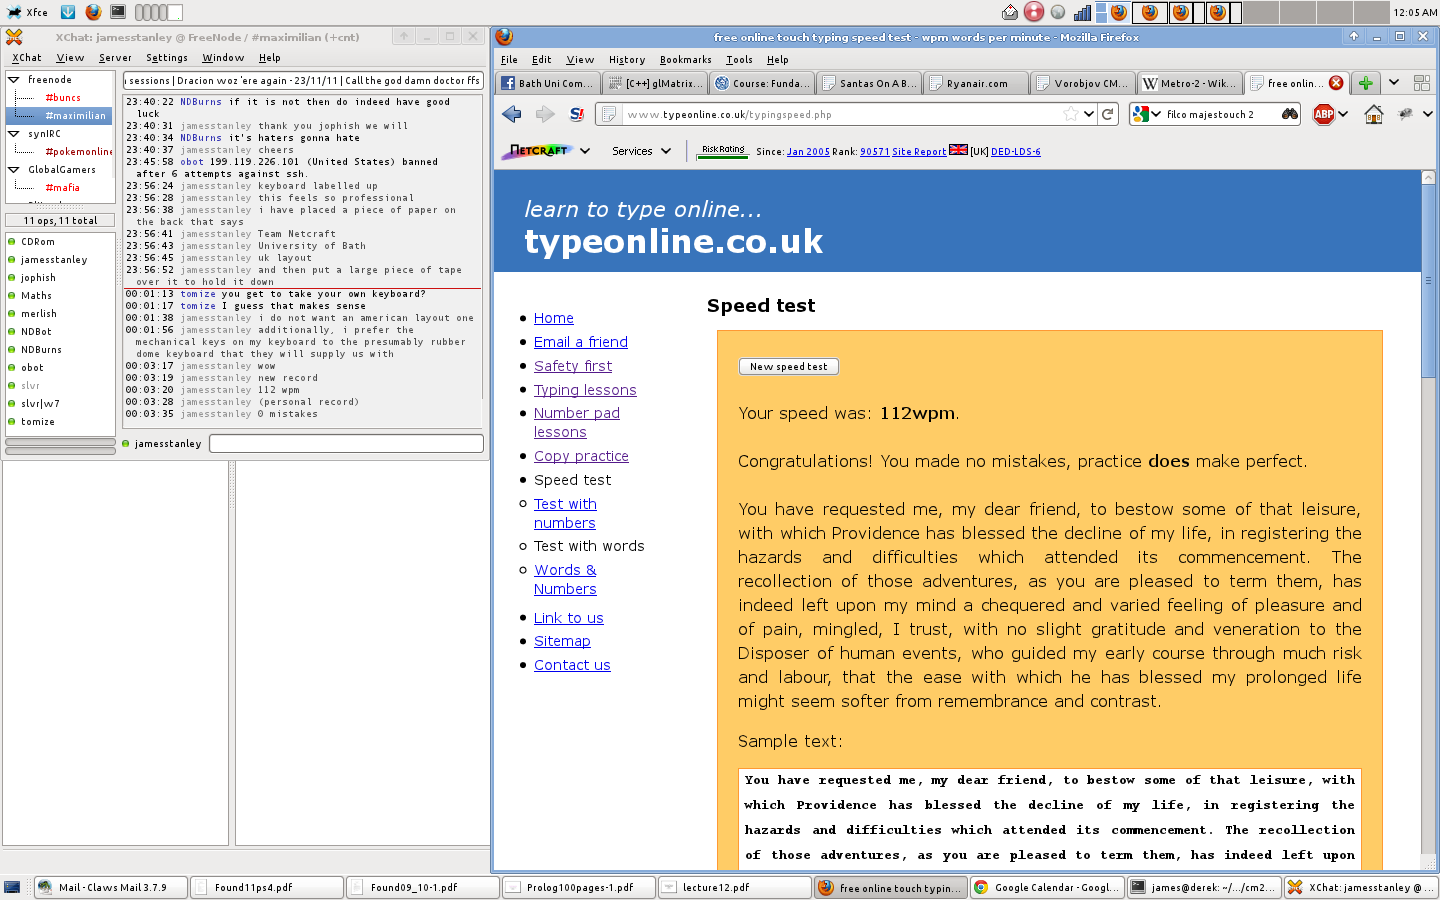This screenshot has width=1440, height=900.
Task: Click the New speed test button
Action: (x=788, y=367)
